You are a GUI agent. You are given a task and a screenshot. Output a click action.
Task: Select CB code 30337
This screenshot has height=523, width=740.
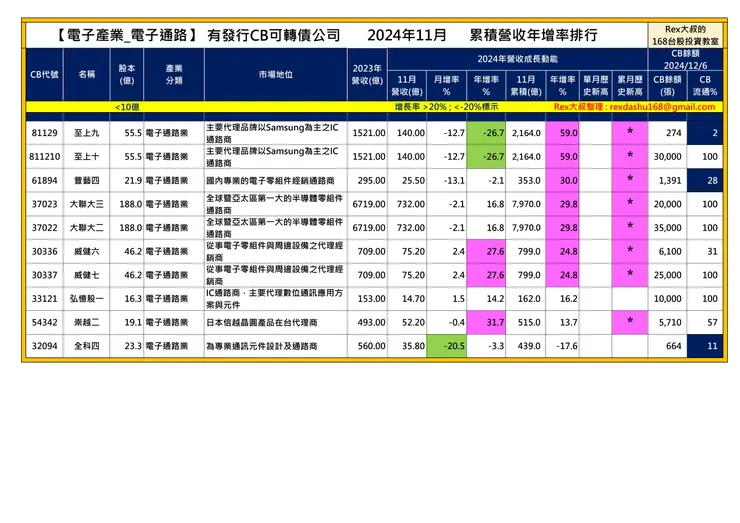click(44, 275)
